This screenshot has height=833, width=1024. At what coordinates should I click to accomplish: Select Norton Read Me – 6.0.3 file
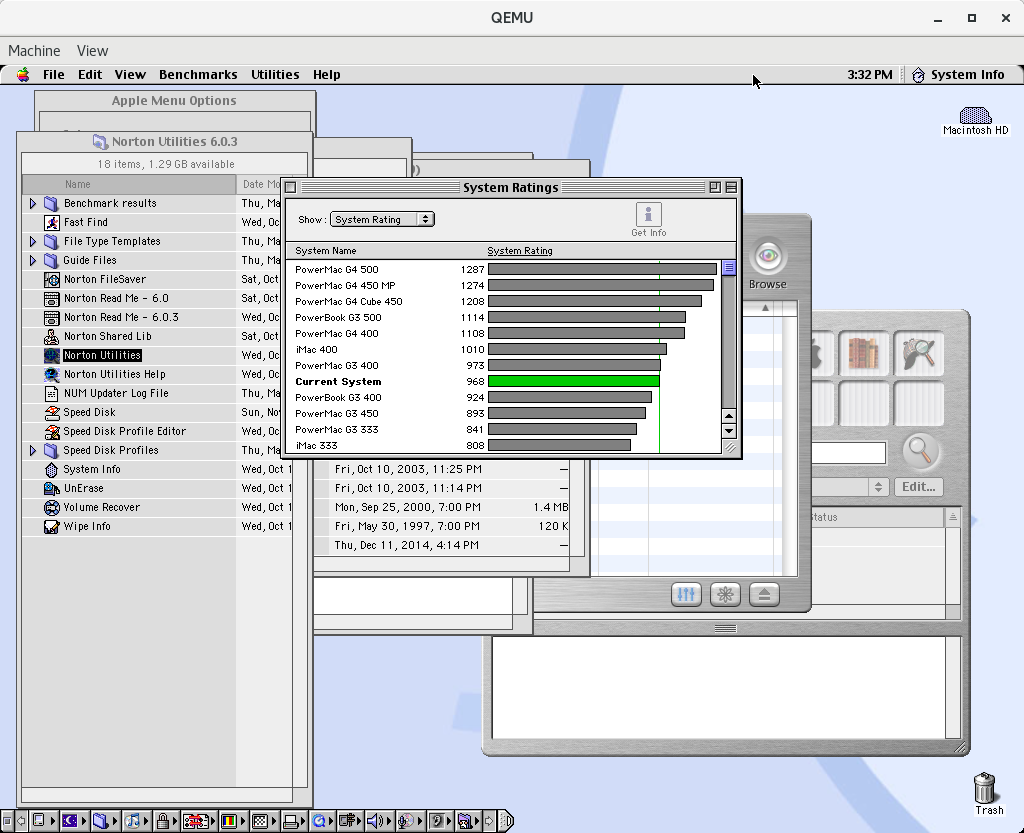tap(121, 317)
